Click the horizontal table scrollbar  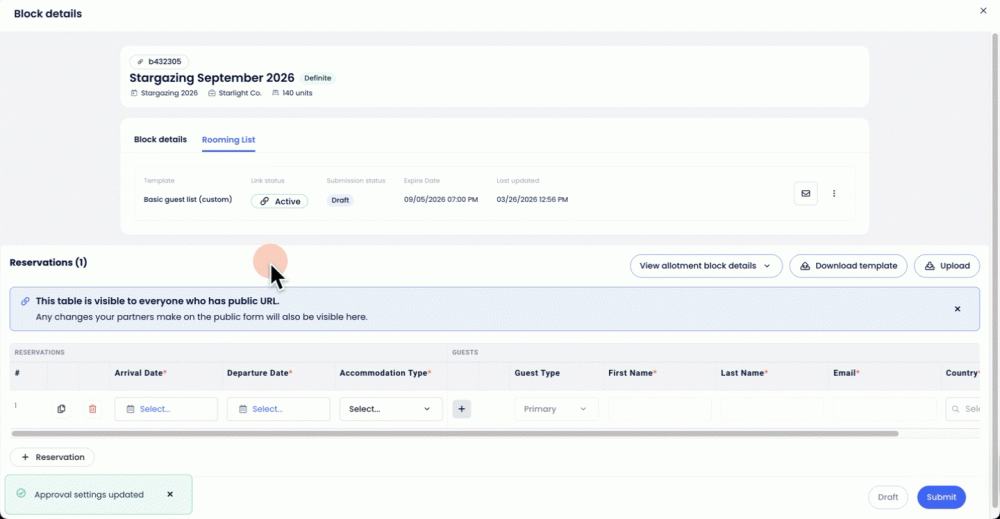pyautogui.click(x=455, y=434)
